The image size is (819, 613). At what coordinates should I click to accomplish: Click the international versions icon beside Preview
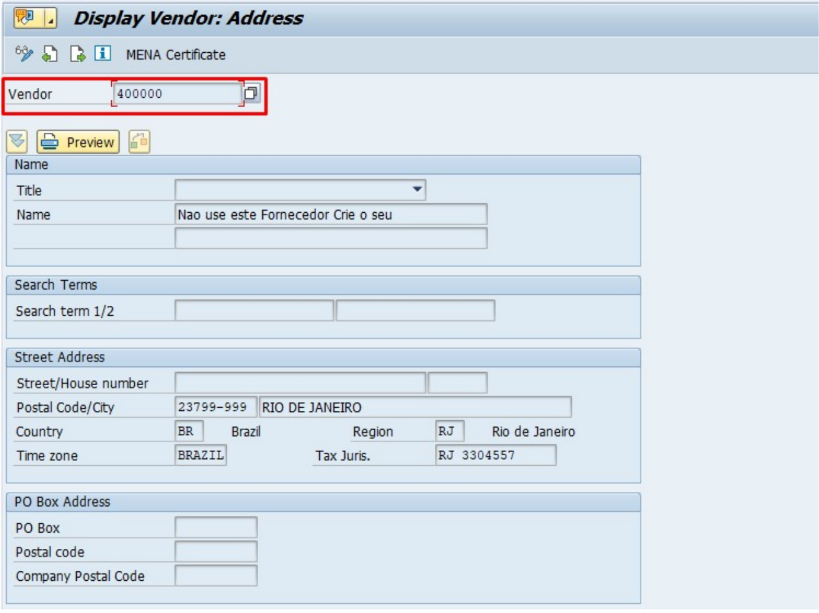coord(139,142)
